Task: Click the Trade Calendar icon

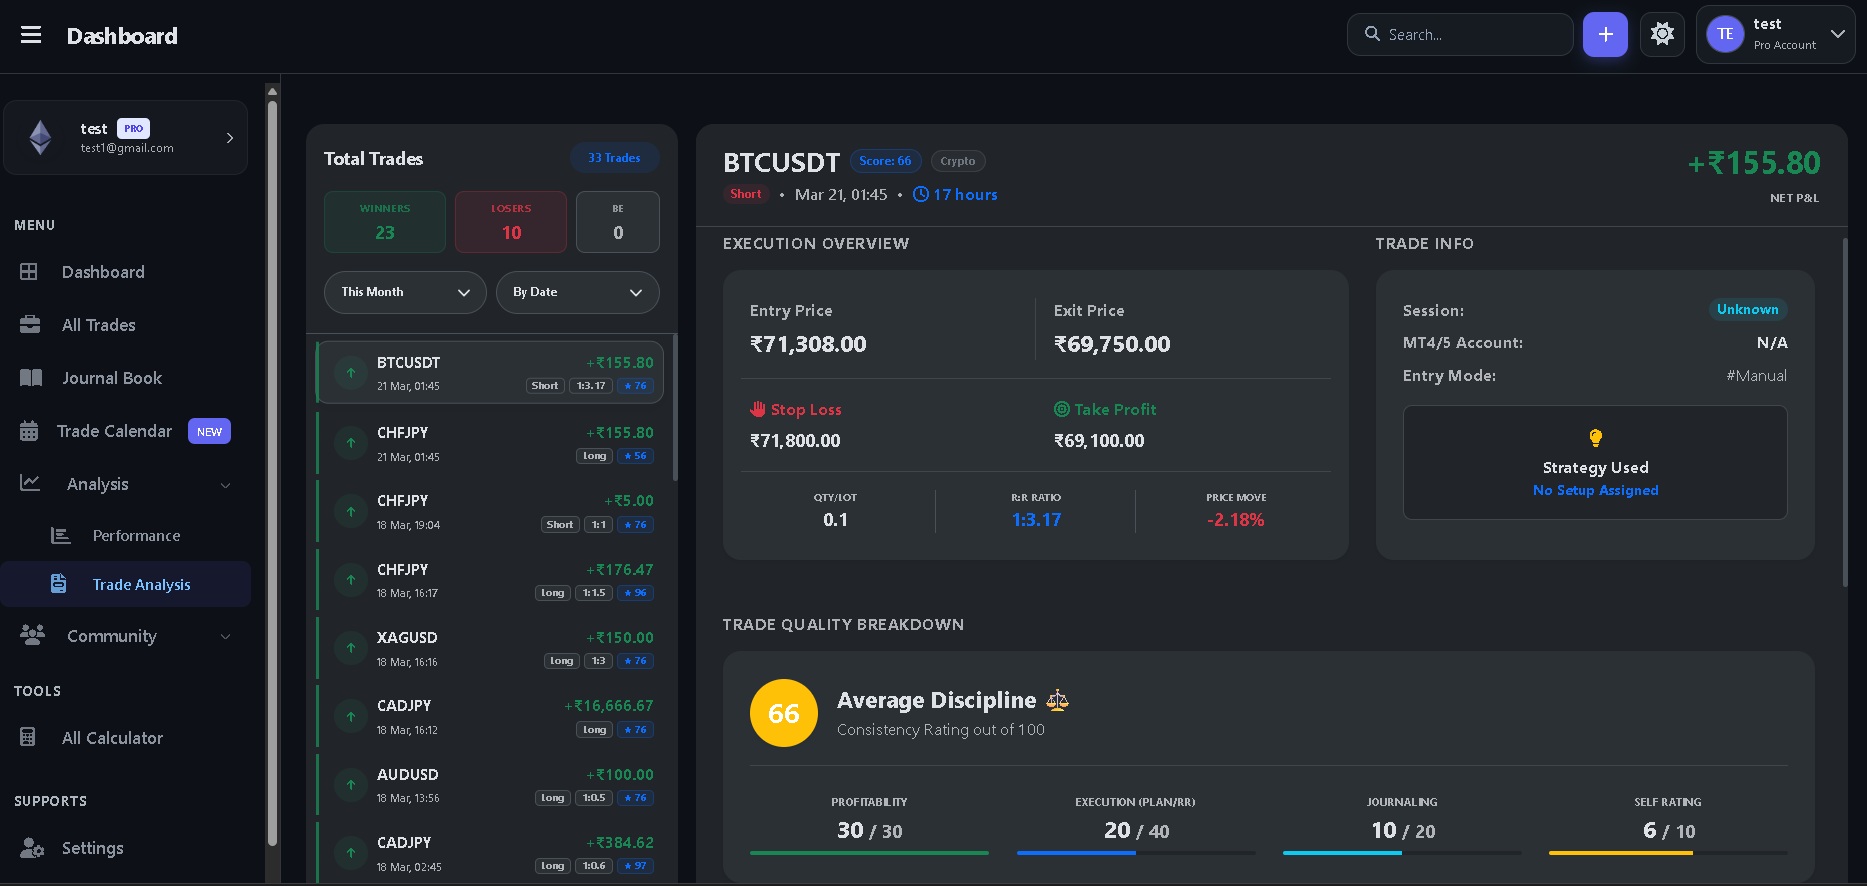Action: point(29,431)
